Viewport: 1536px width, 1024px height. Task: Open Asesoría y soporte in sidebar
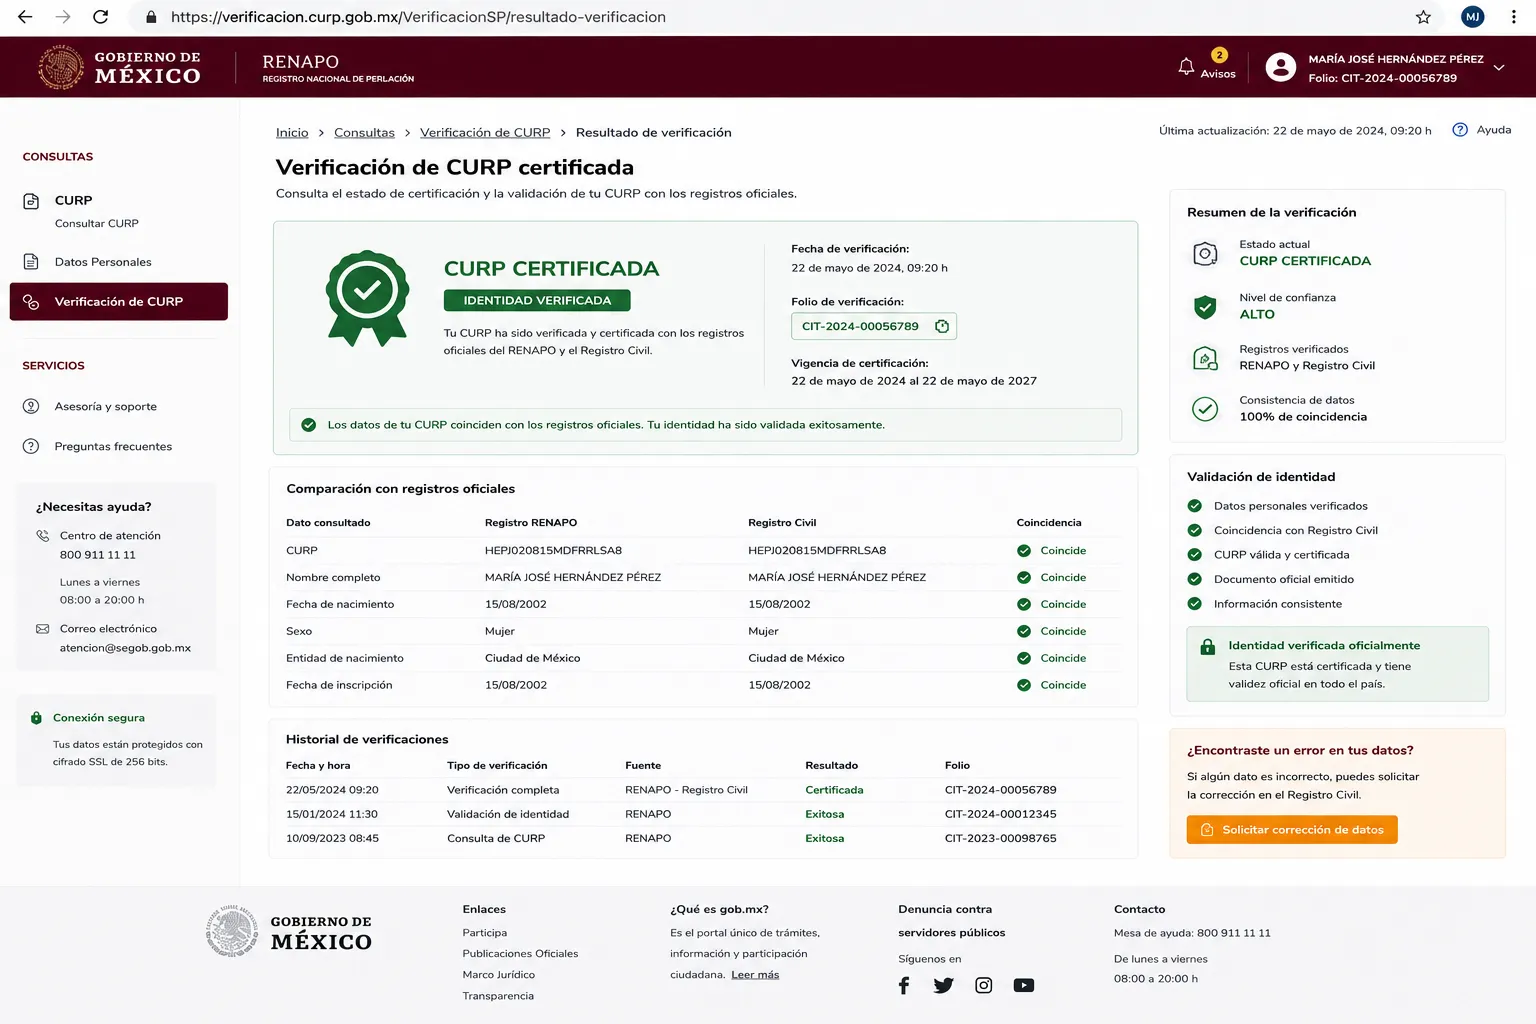click(x=105, y=406)
